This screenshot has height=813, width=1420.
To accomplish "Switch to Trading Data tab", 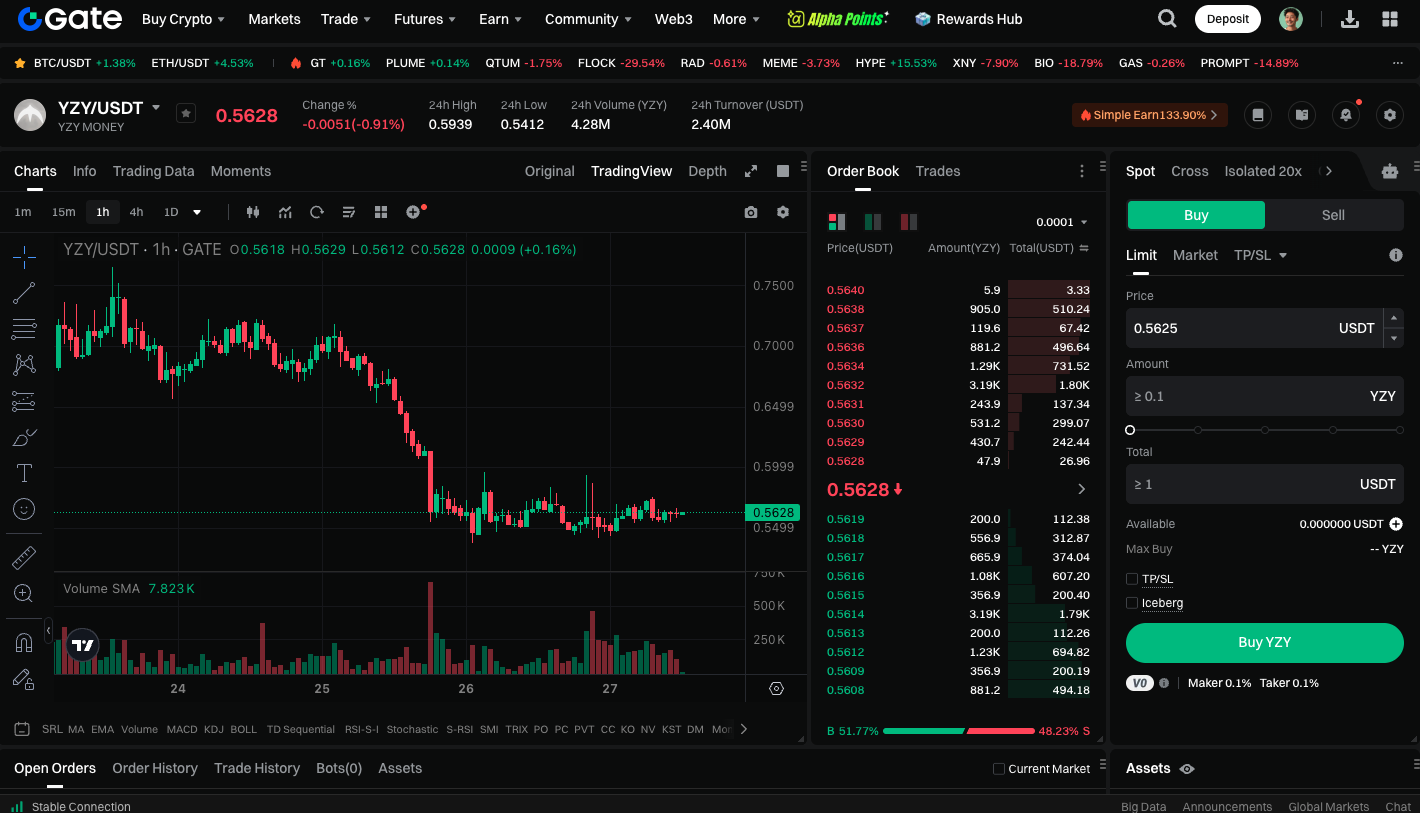I will pos(153,171).
